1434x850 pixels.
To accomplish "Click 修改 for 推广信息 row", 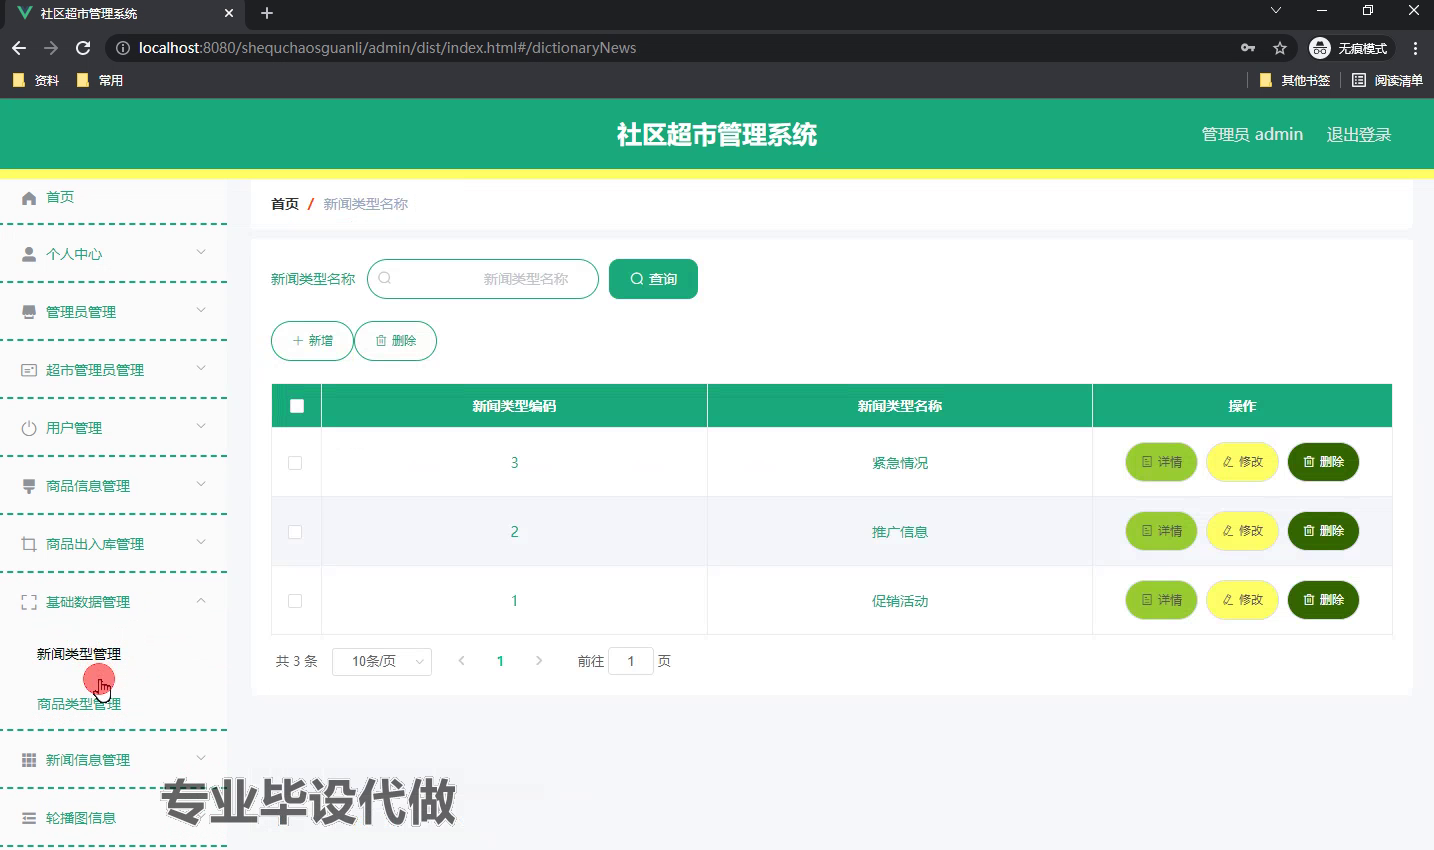I will tap(1242, 531).
